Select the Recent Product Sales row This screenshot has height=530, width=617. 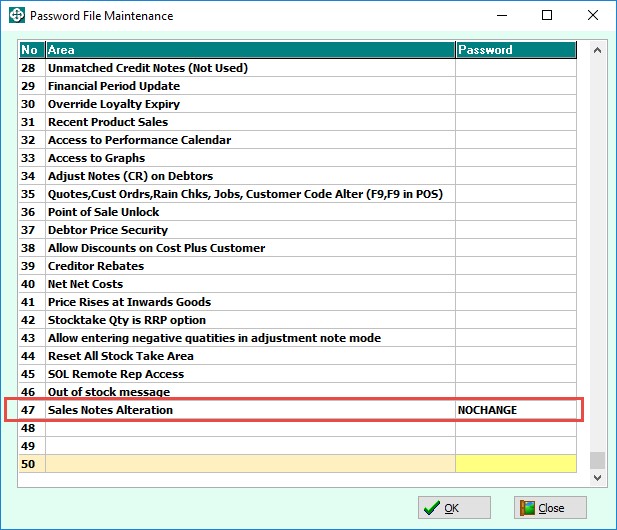[x=297, y=122]
